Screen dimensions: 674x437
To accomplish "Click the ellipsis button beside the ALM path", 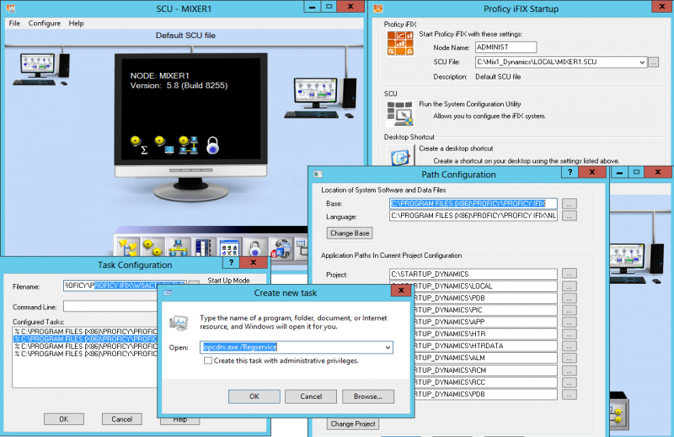I will (569, 358).
